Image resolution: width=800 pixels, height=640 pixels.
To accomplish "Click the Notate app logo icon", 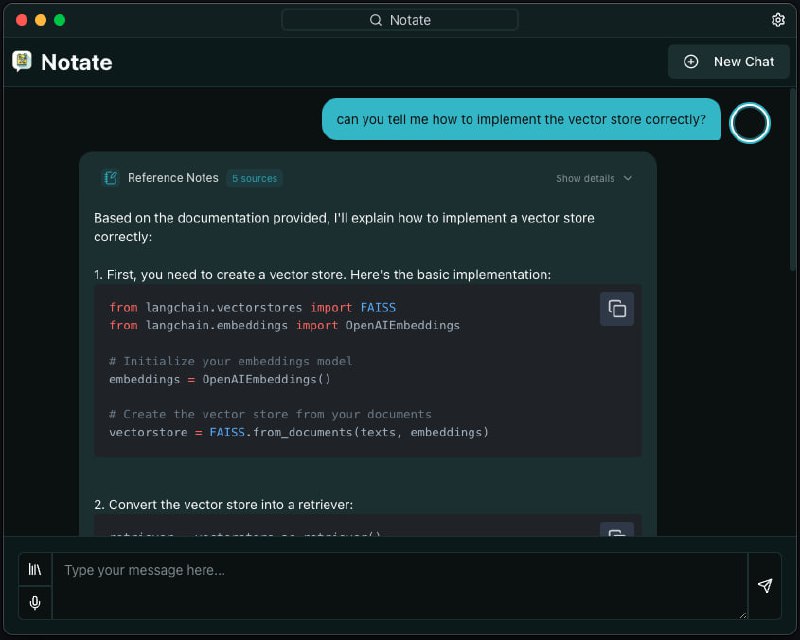I will (x=22, y=61).
